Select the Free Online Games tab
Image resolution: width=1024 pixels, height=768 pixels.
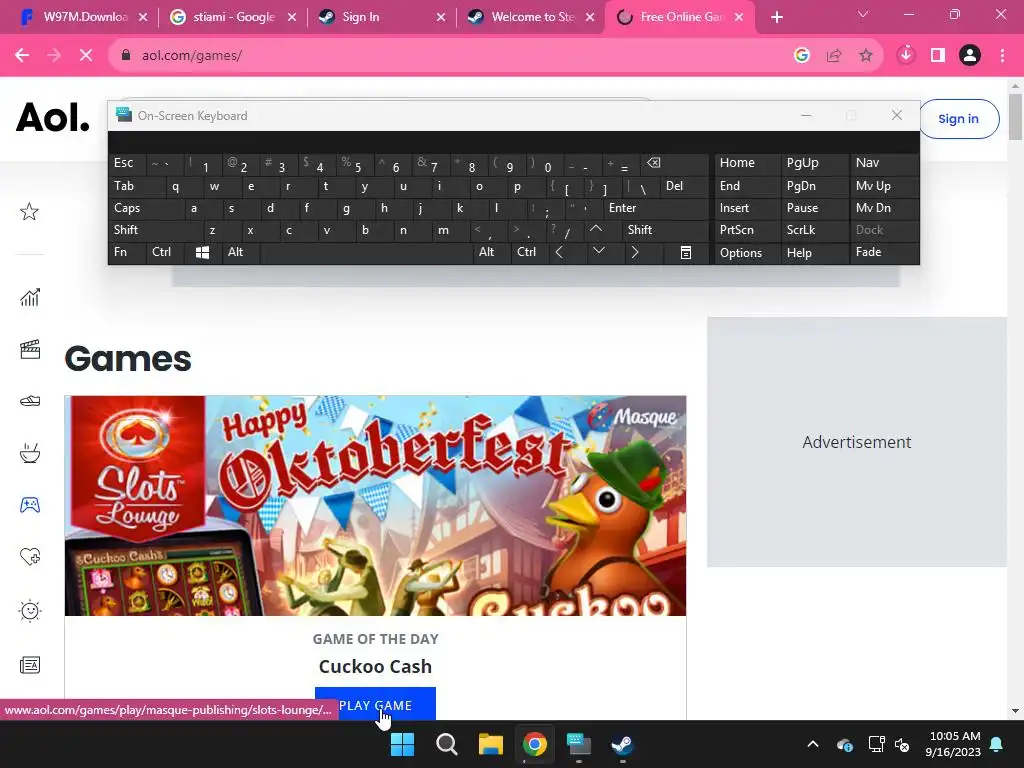(x=682, y=17)
